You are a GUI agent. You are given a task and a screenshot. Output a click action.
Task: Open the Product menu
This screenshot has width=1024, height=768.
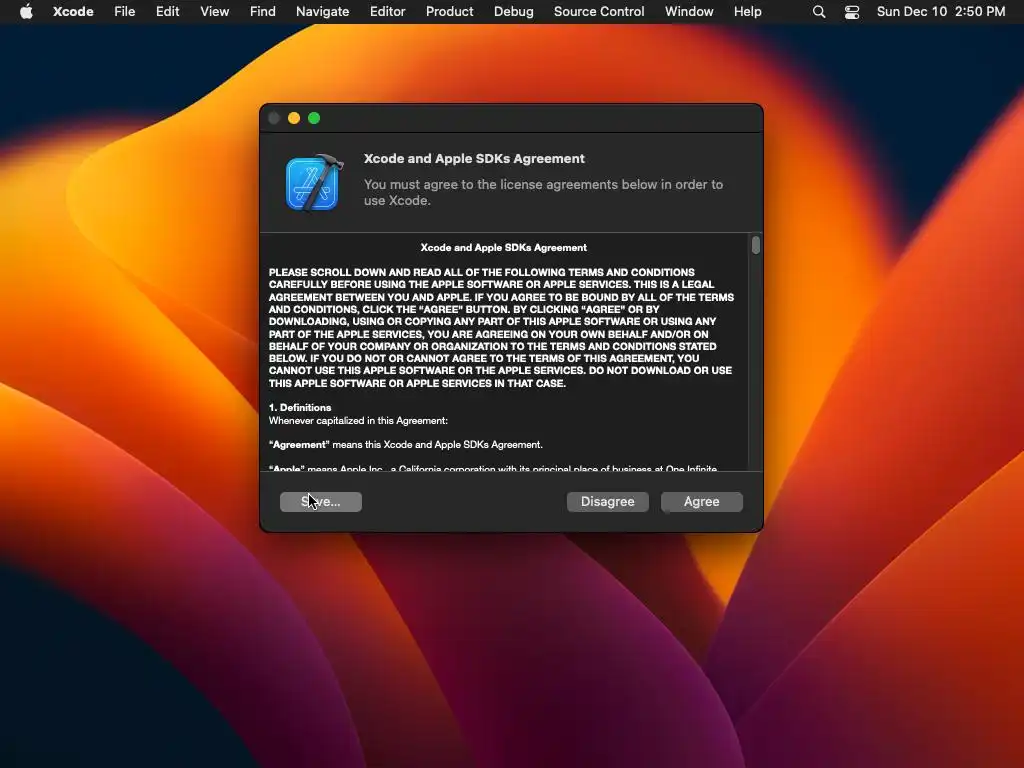(x=449, y=12)
